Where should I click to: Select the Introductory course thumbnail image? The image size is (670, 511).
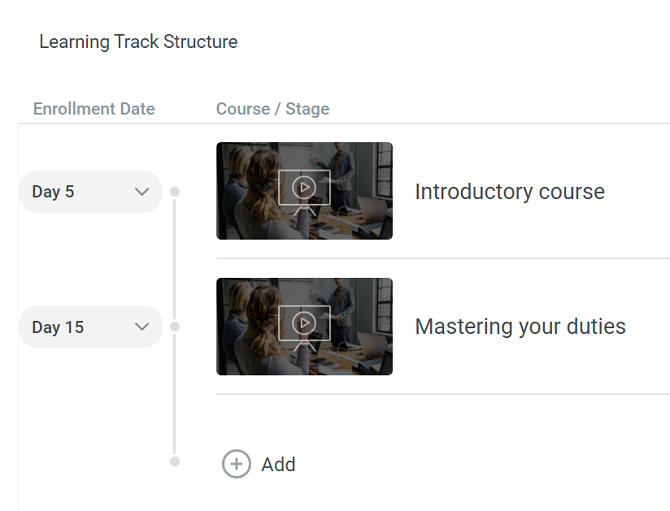[304, 191]
